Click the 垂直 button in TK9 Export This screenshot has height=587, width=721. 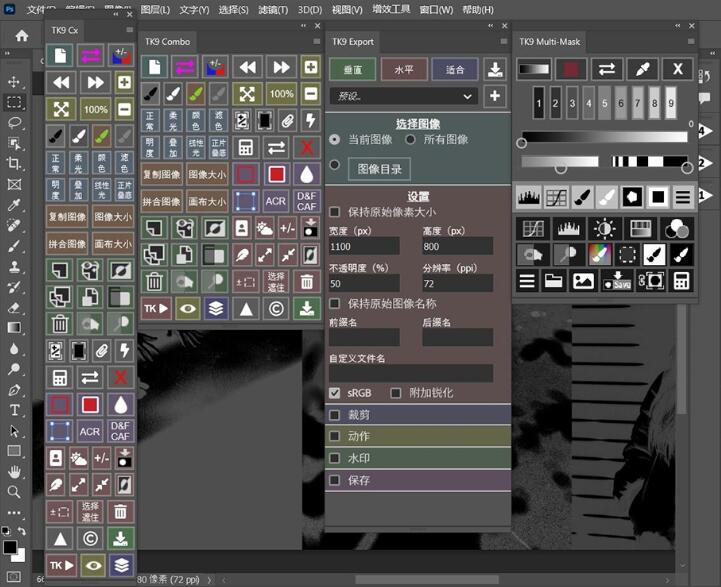(x=353, y=70)
